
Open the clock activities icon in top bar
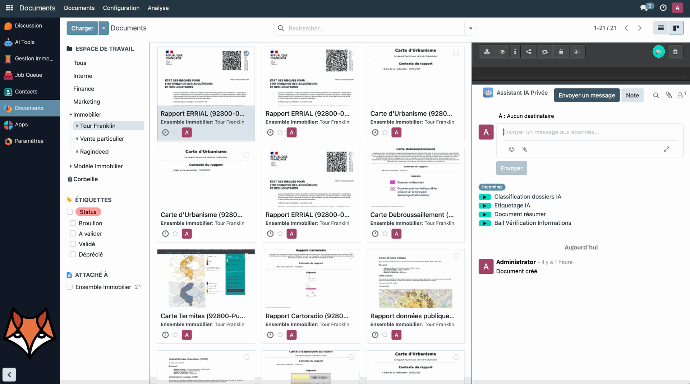[663, 7]
